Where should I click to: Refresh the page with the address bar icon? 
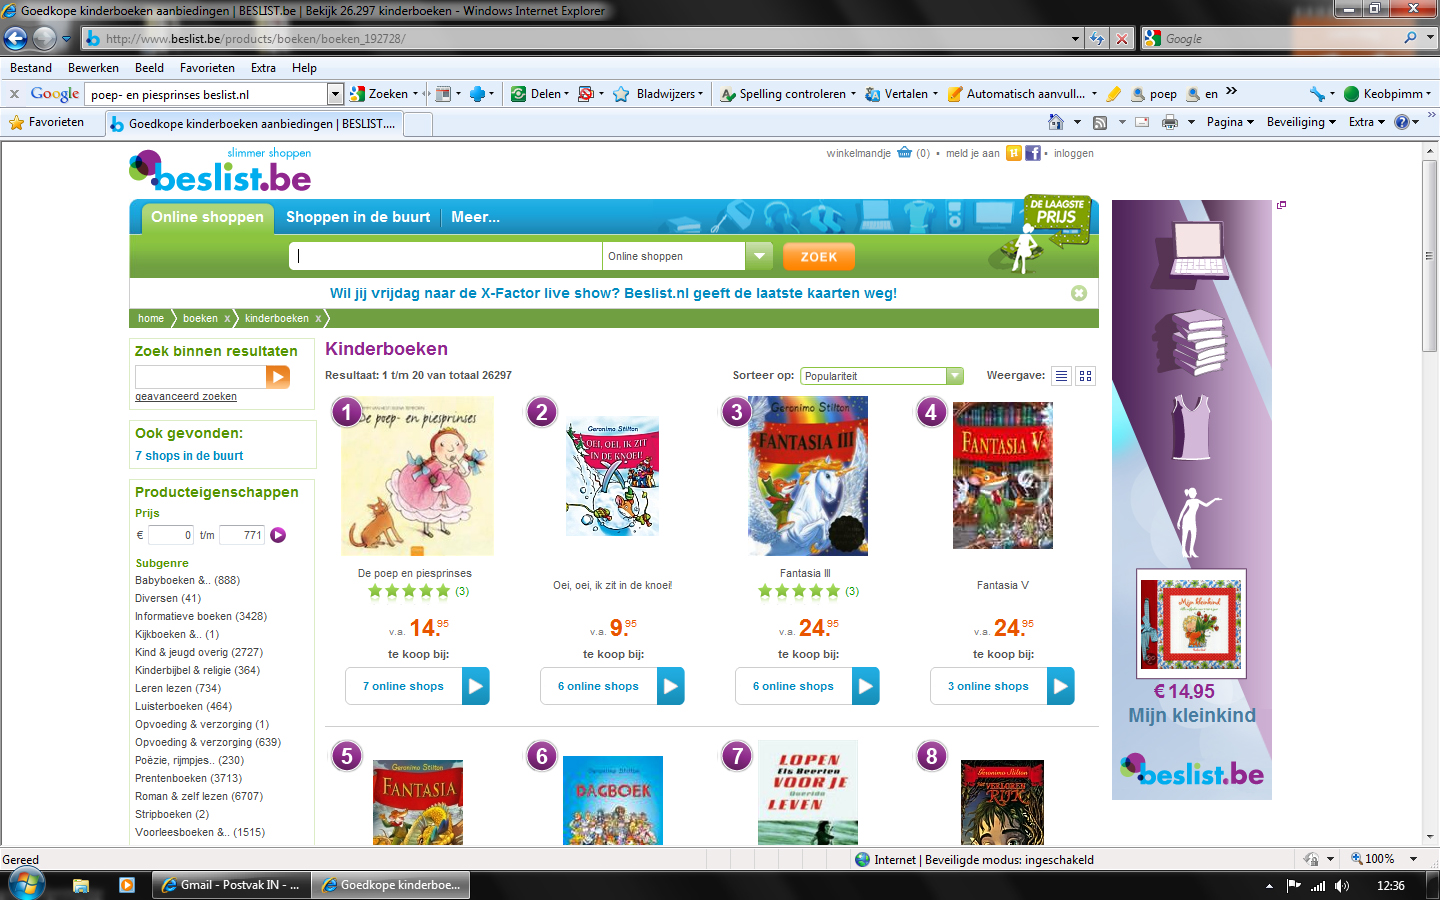tap(1097, 38)
